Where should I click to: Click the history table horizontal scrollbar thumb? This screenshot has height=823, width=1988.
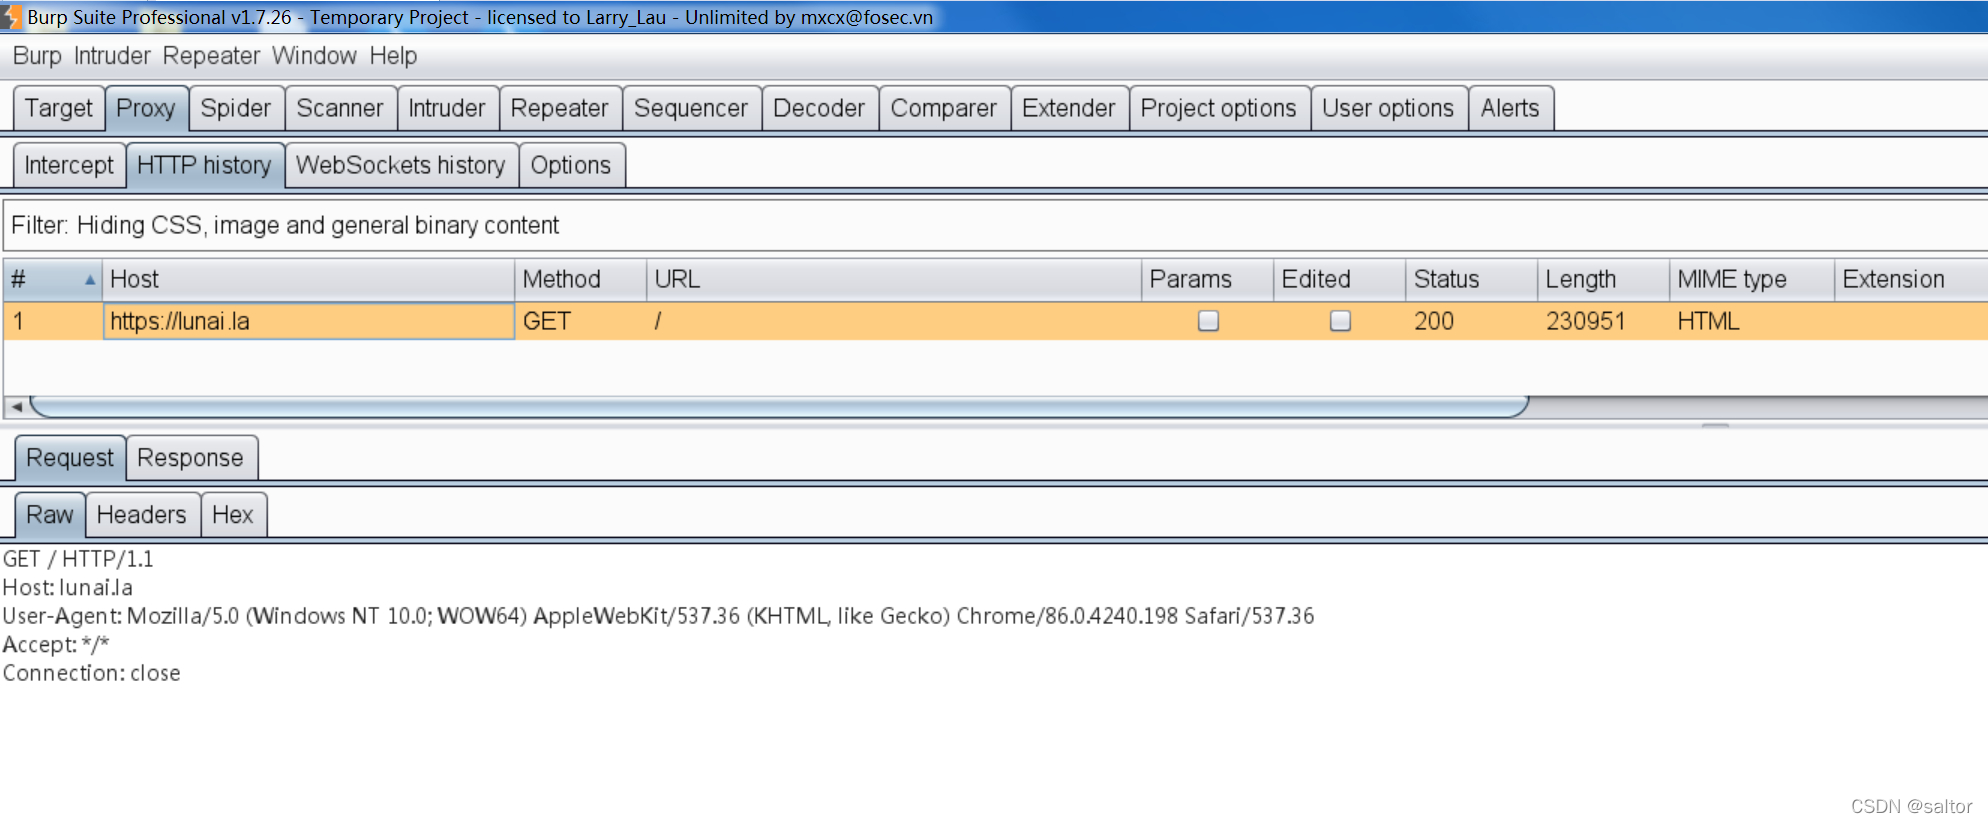point(780,407)
